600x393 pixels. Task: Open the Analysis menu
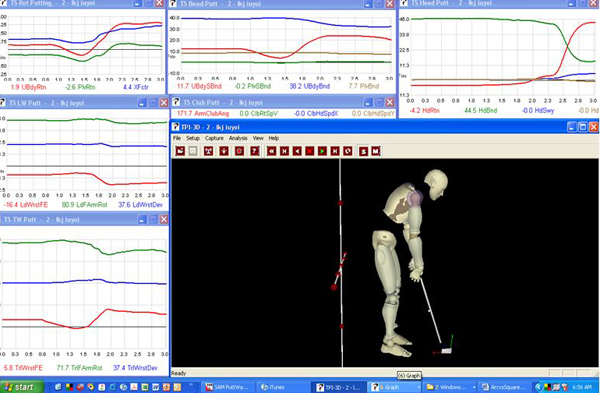tap(238, 138)
